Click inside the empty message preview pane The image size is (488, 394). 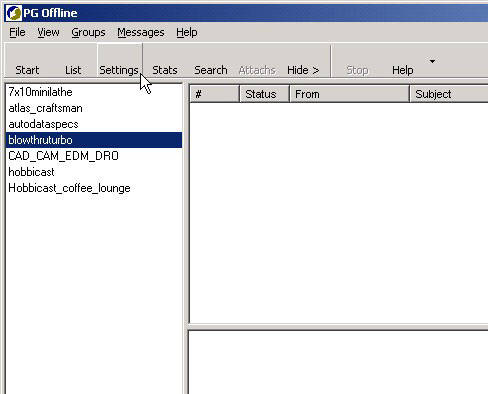[338, 363]
